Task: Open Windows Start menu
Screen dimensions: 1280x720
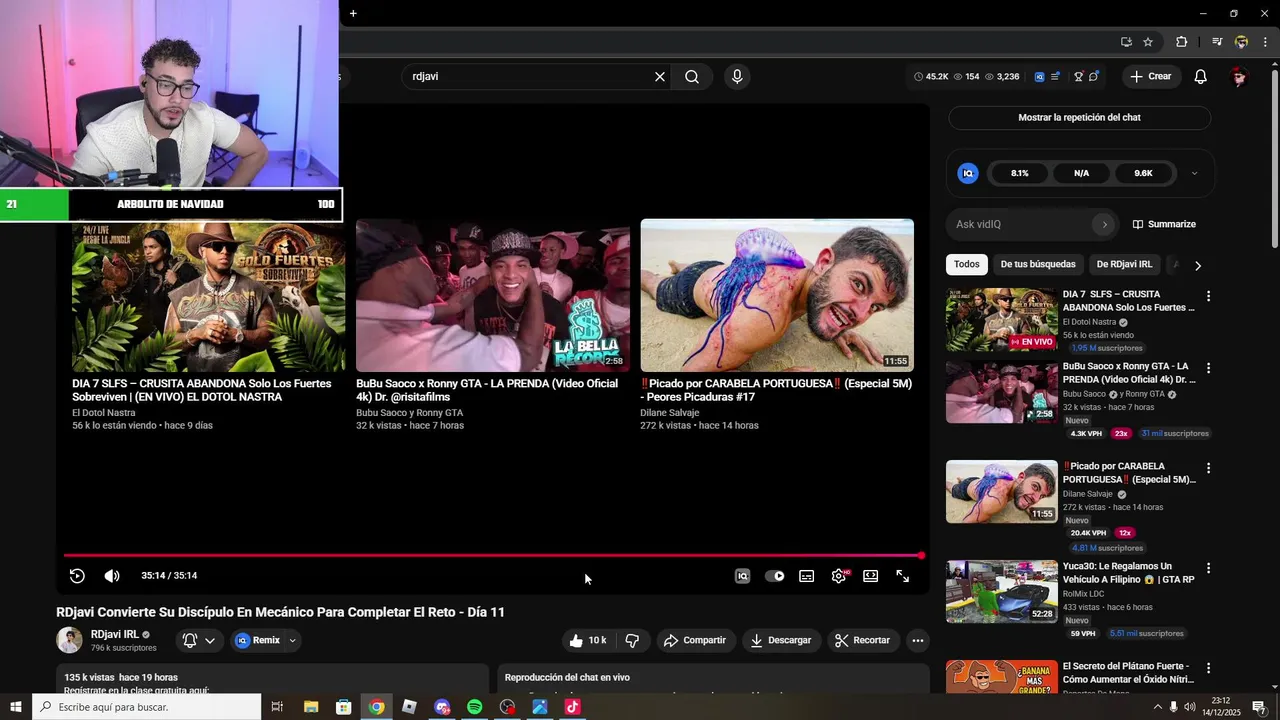Action: (15, 707)
